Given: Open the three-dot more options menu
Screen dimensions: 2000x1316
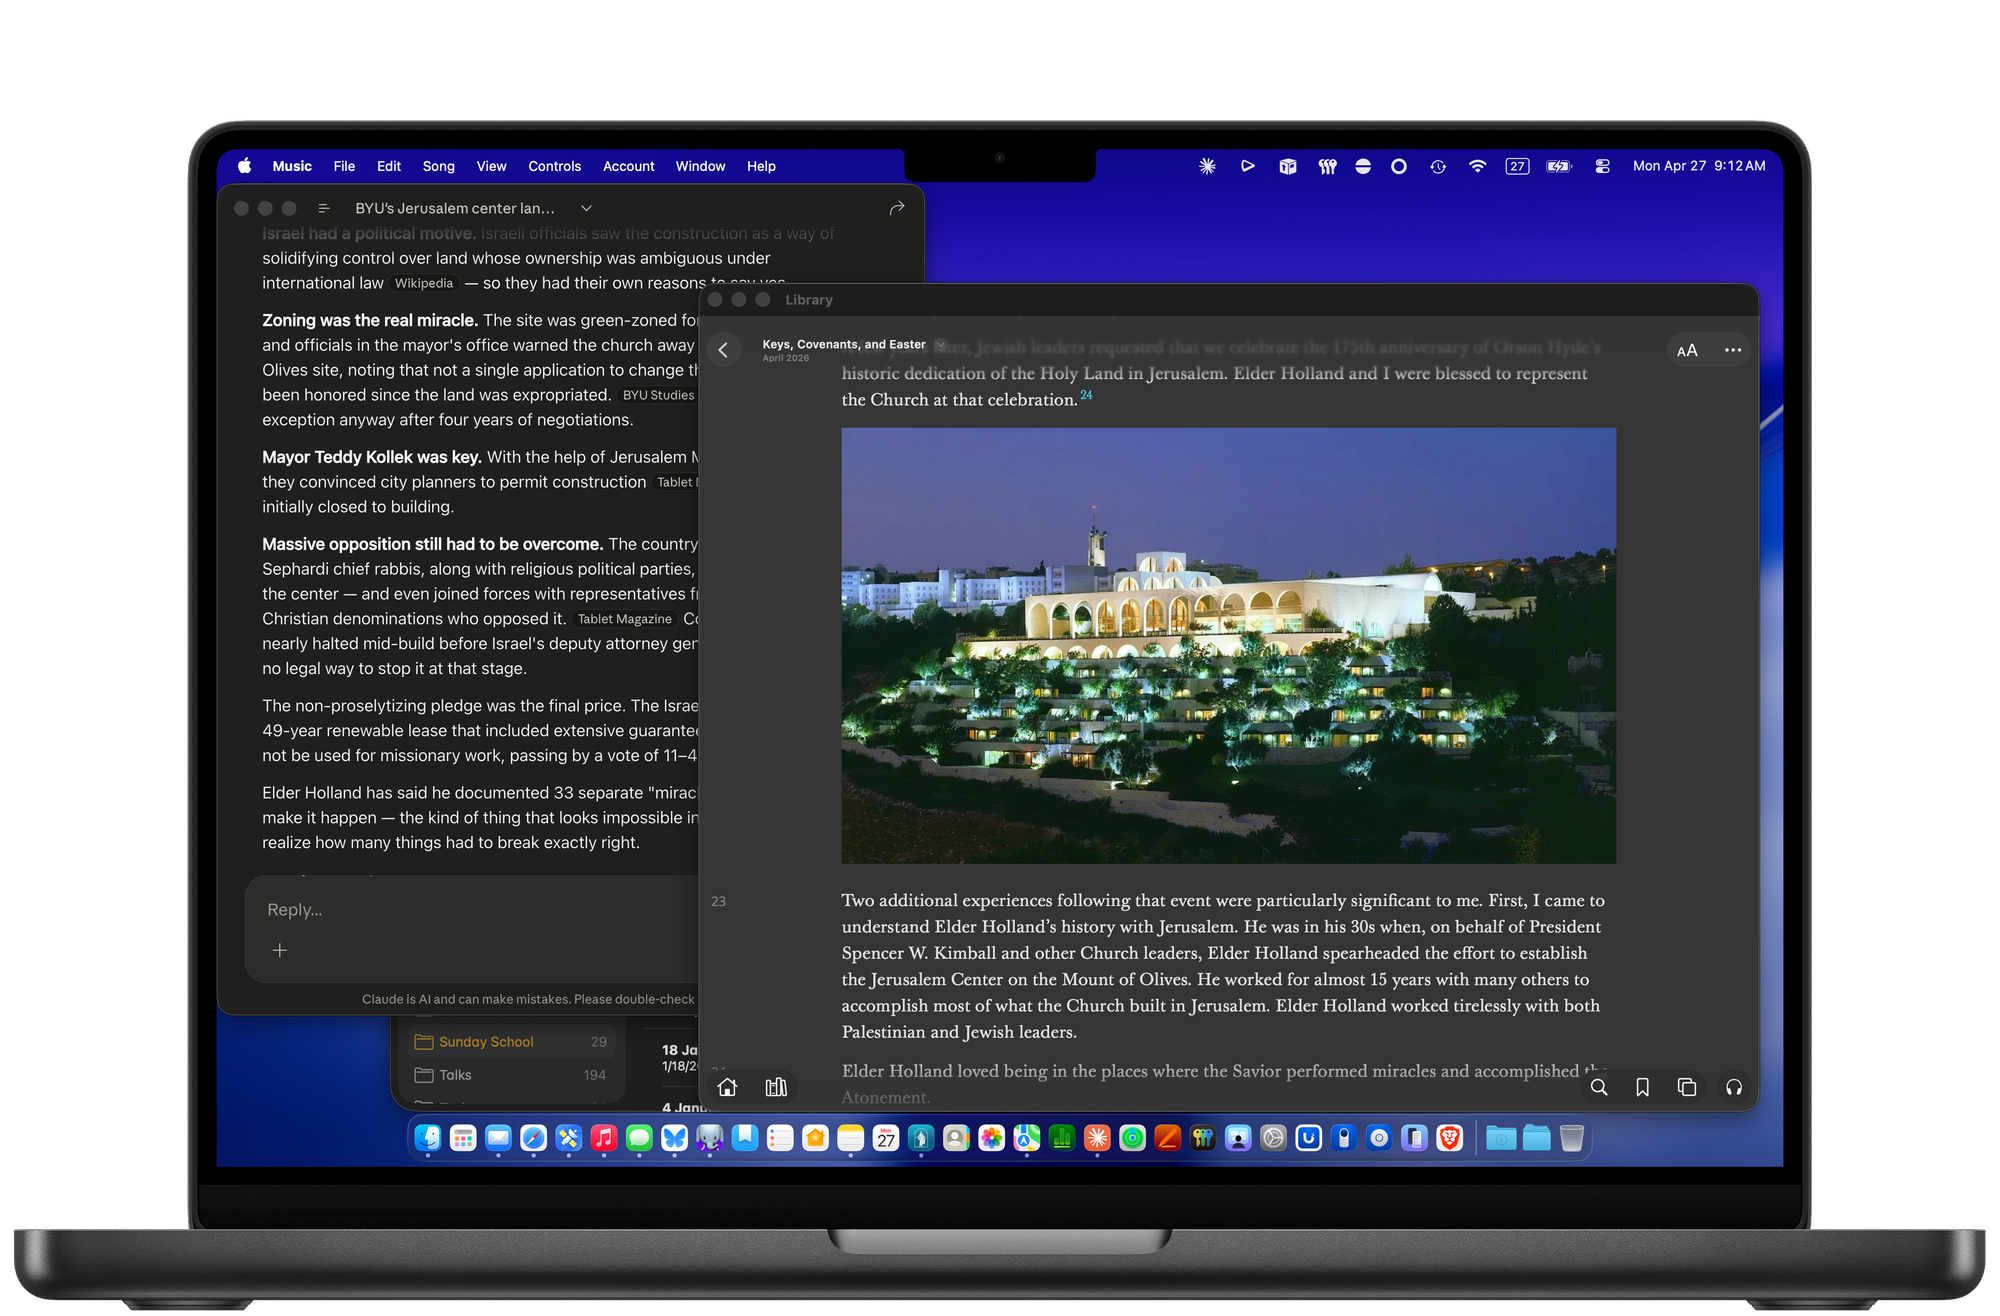Looking at the screenshot, I should tap(1733, 350).
